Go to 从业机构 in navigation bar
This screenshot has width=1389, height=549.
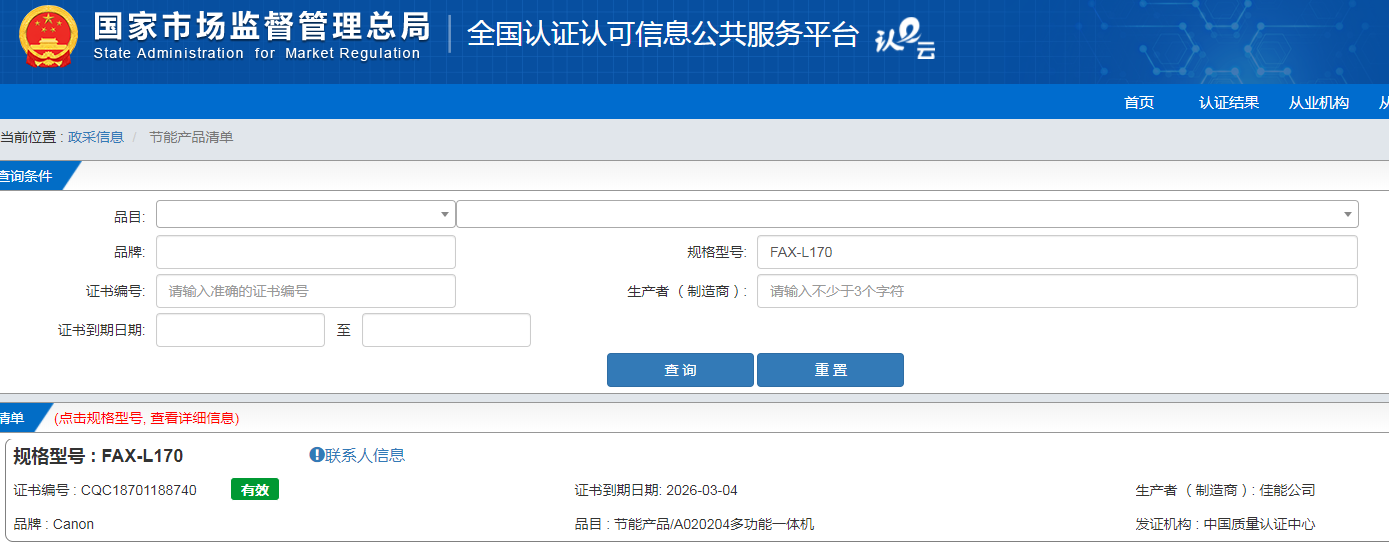1319,102
